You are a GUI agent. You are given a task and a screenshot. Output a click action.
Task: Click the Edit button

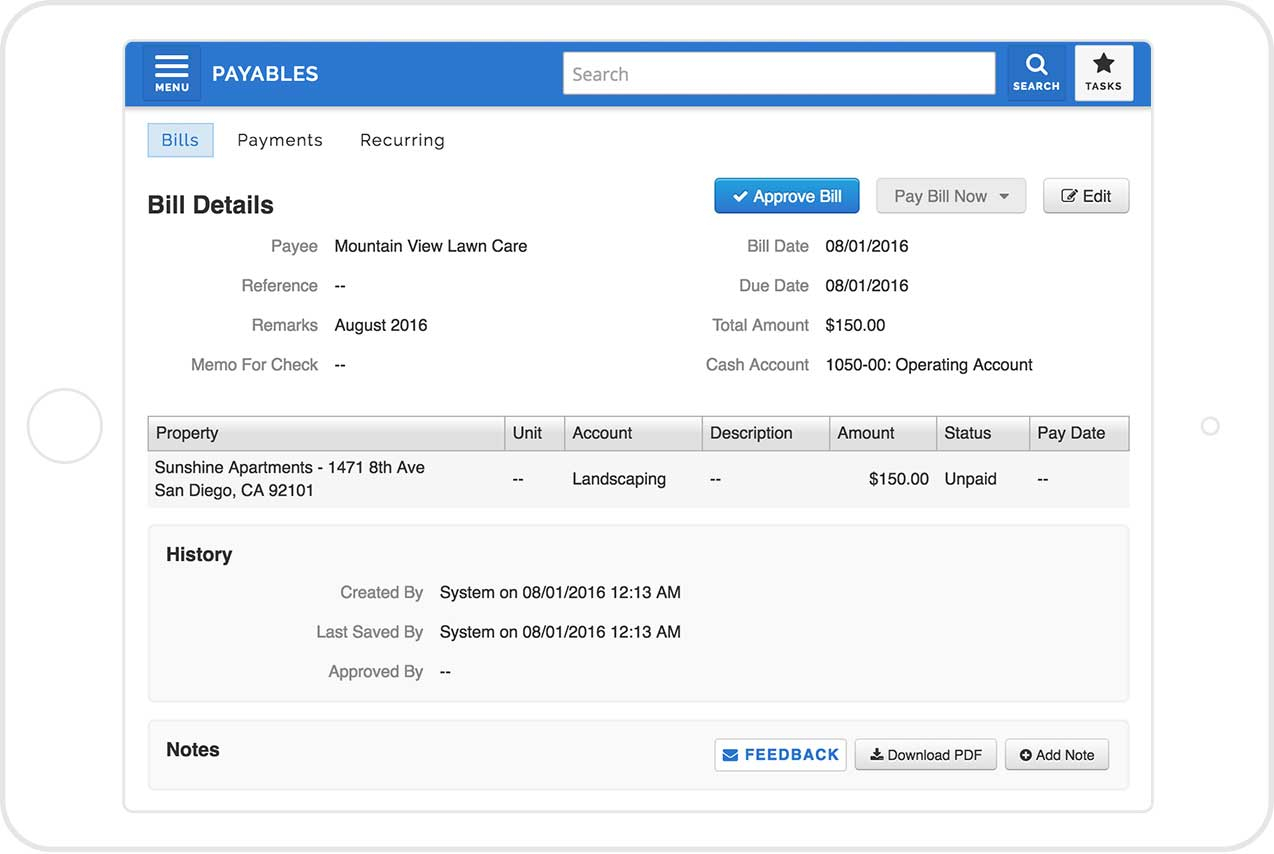click(1086, 196)
